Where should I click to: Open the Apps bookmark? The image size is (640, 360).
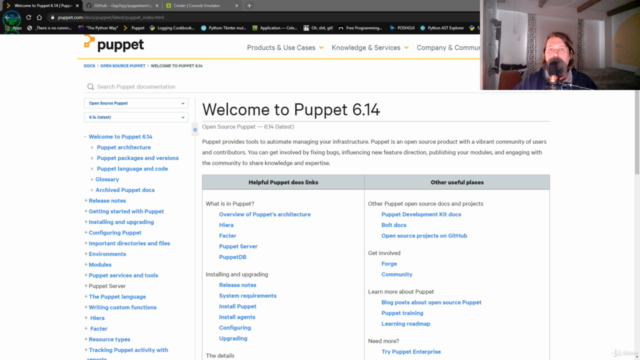coord(13,28)
